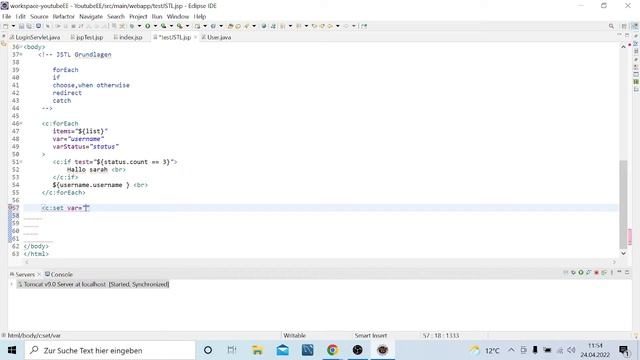
Task: Show hidden system tray icons chevron
Action: tap(511, 350)
